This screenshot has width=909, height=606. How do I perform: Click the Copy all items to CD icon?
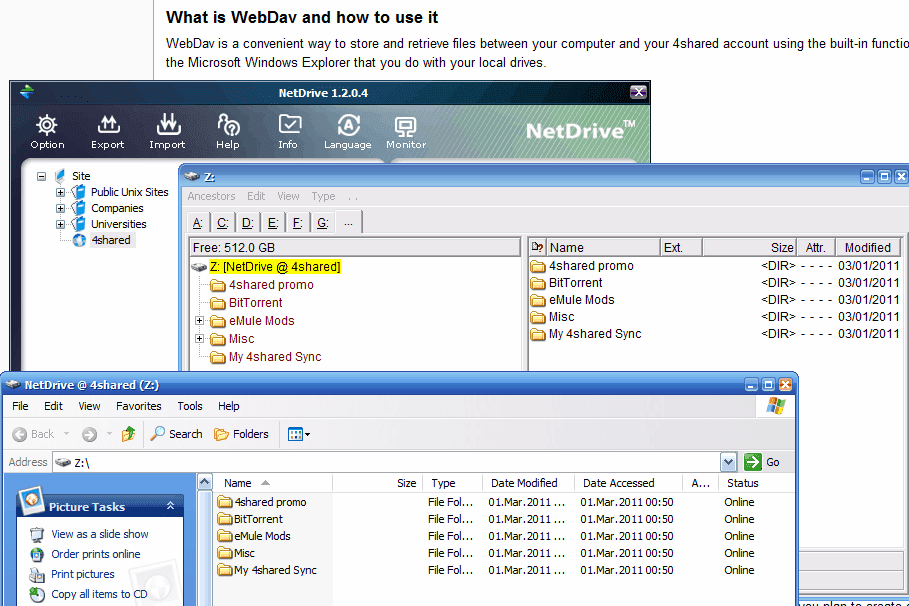(37, 594)
